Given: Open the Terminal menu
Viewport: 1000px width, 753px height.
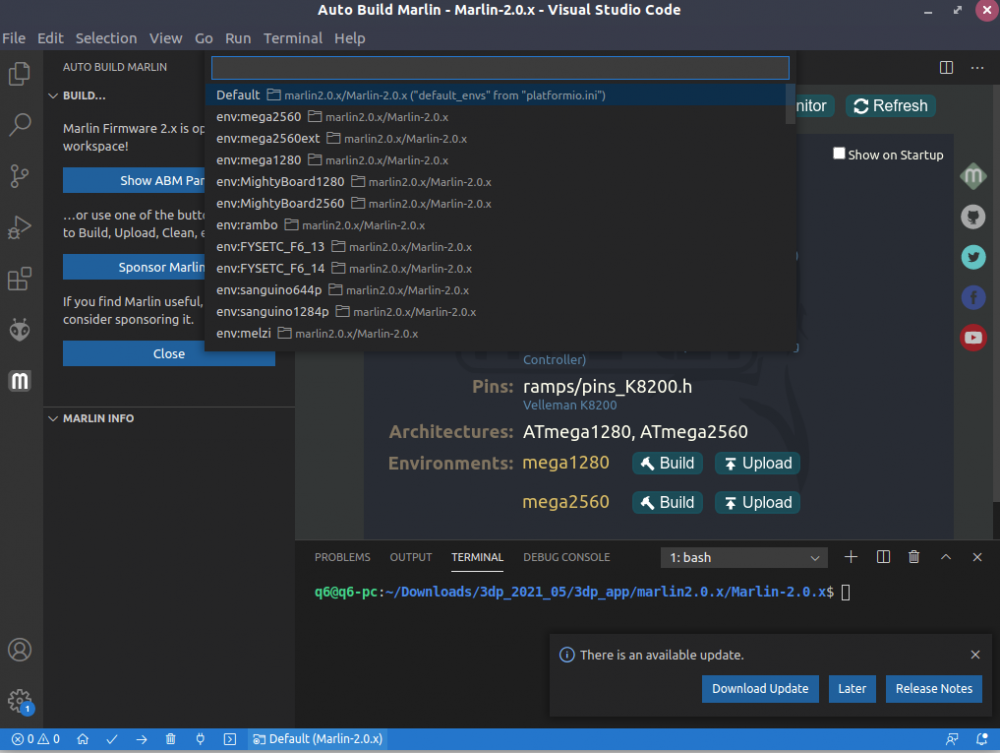Looking at the screenshot, I should pos(293,38).
